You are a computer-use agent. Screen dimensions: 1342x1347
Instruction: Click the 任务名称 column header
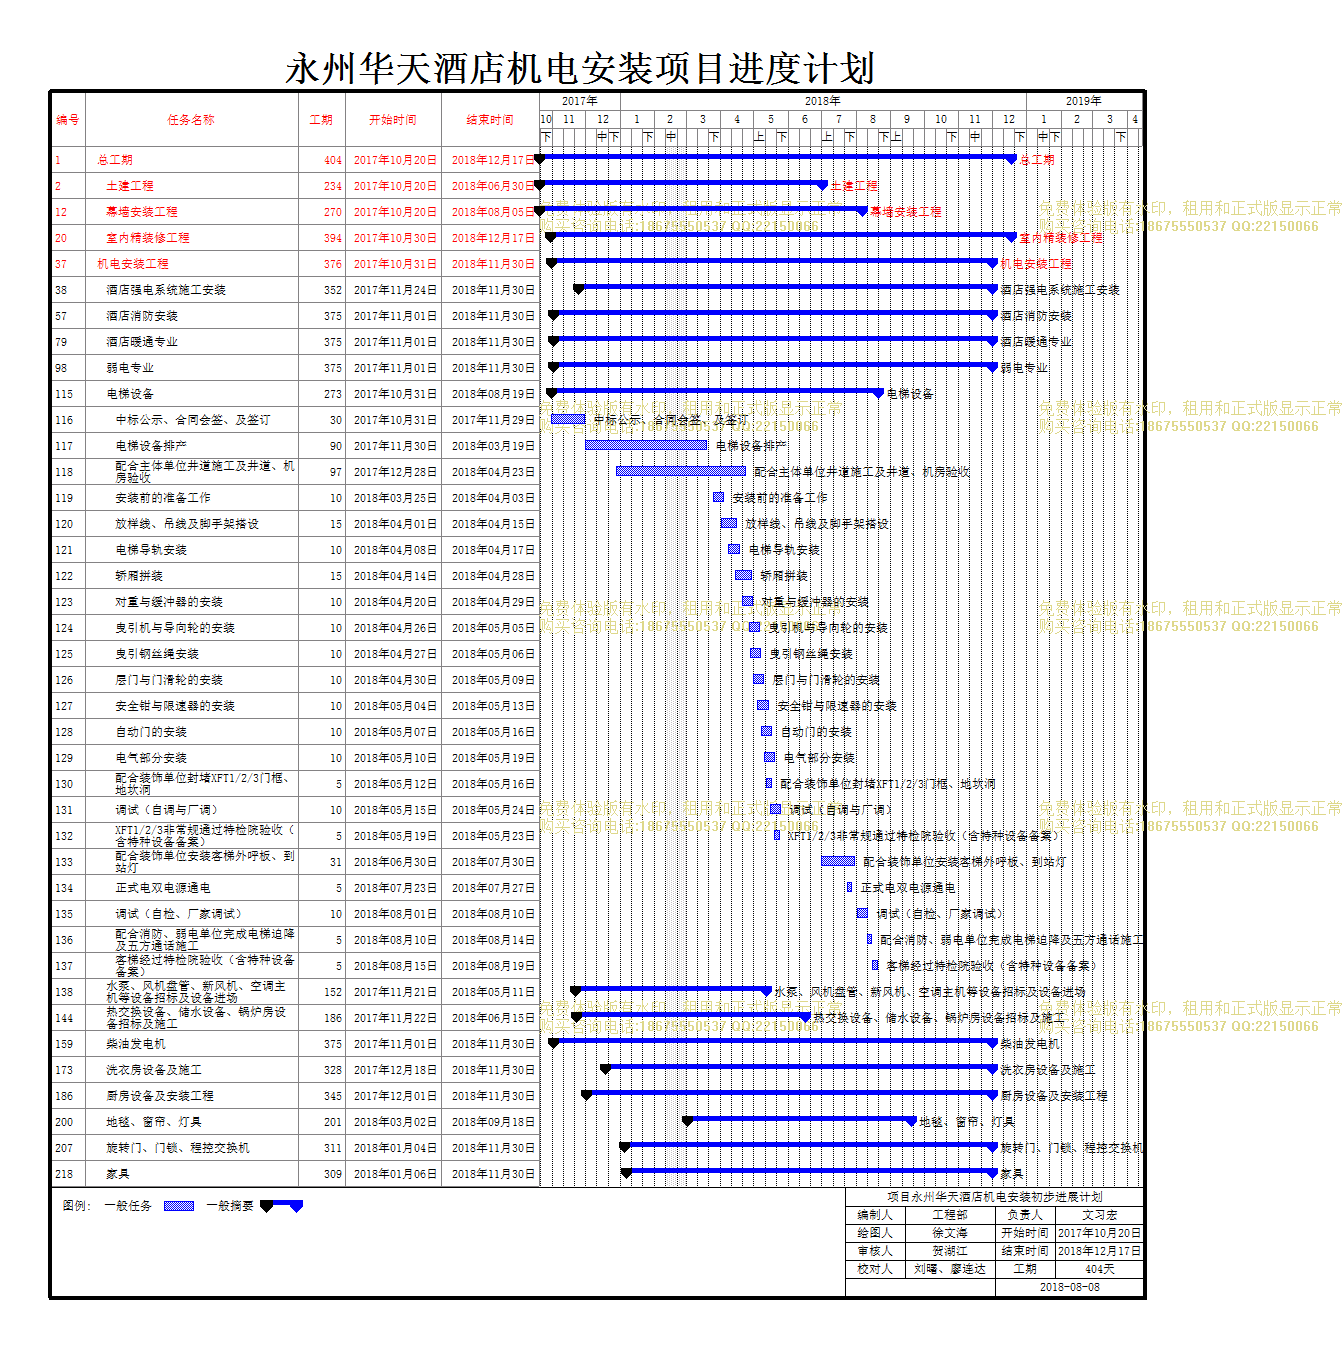191,120
